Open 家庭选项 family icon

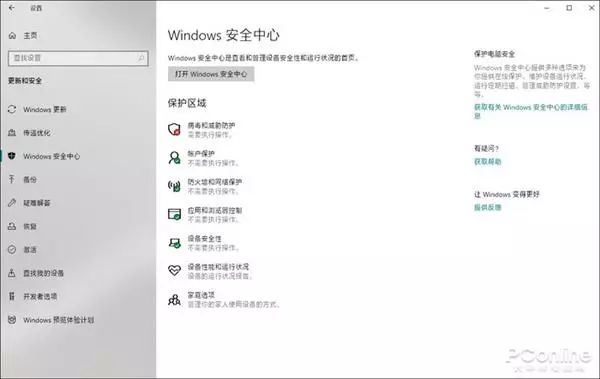[x=174, y=299]
